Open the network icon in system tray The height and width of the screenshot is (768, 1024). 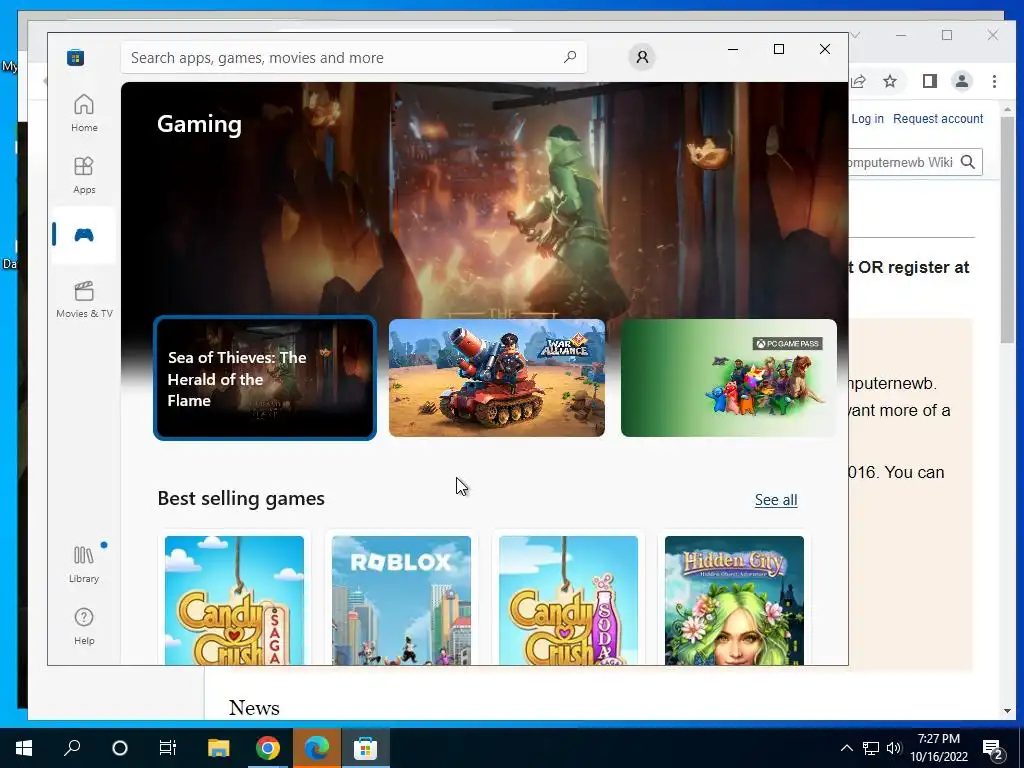coord(871,748)
